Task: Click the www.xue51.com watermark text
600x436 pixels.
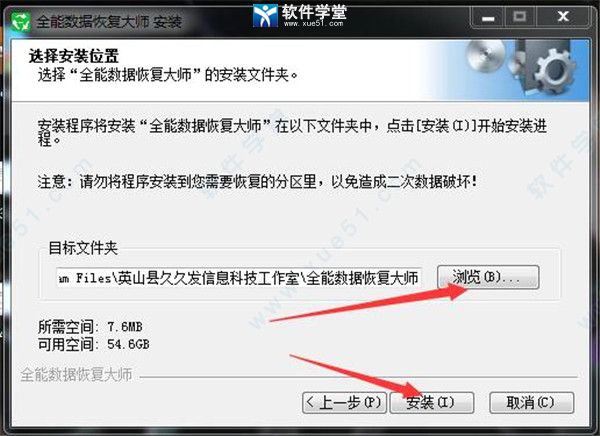Action: point(314,24)
